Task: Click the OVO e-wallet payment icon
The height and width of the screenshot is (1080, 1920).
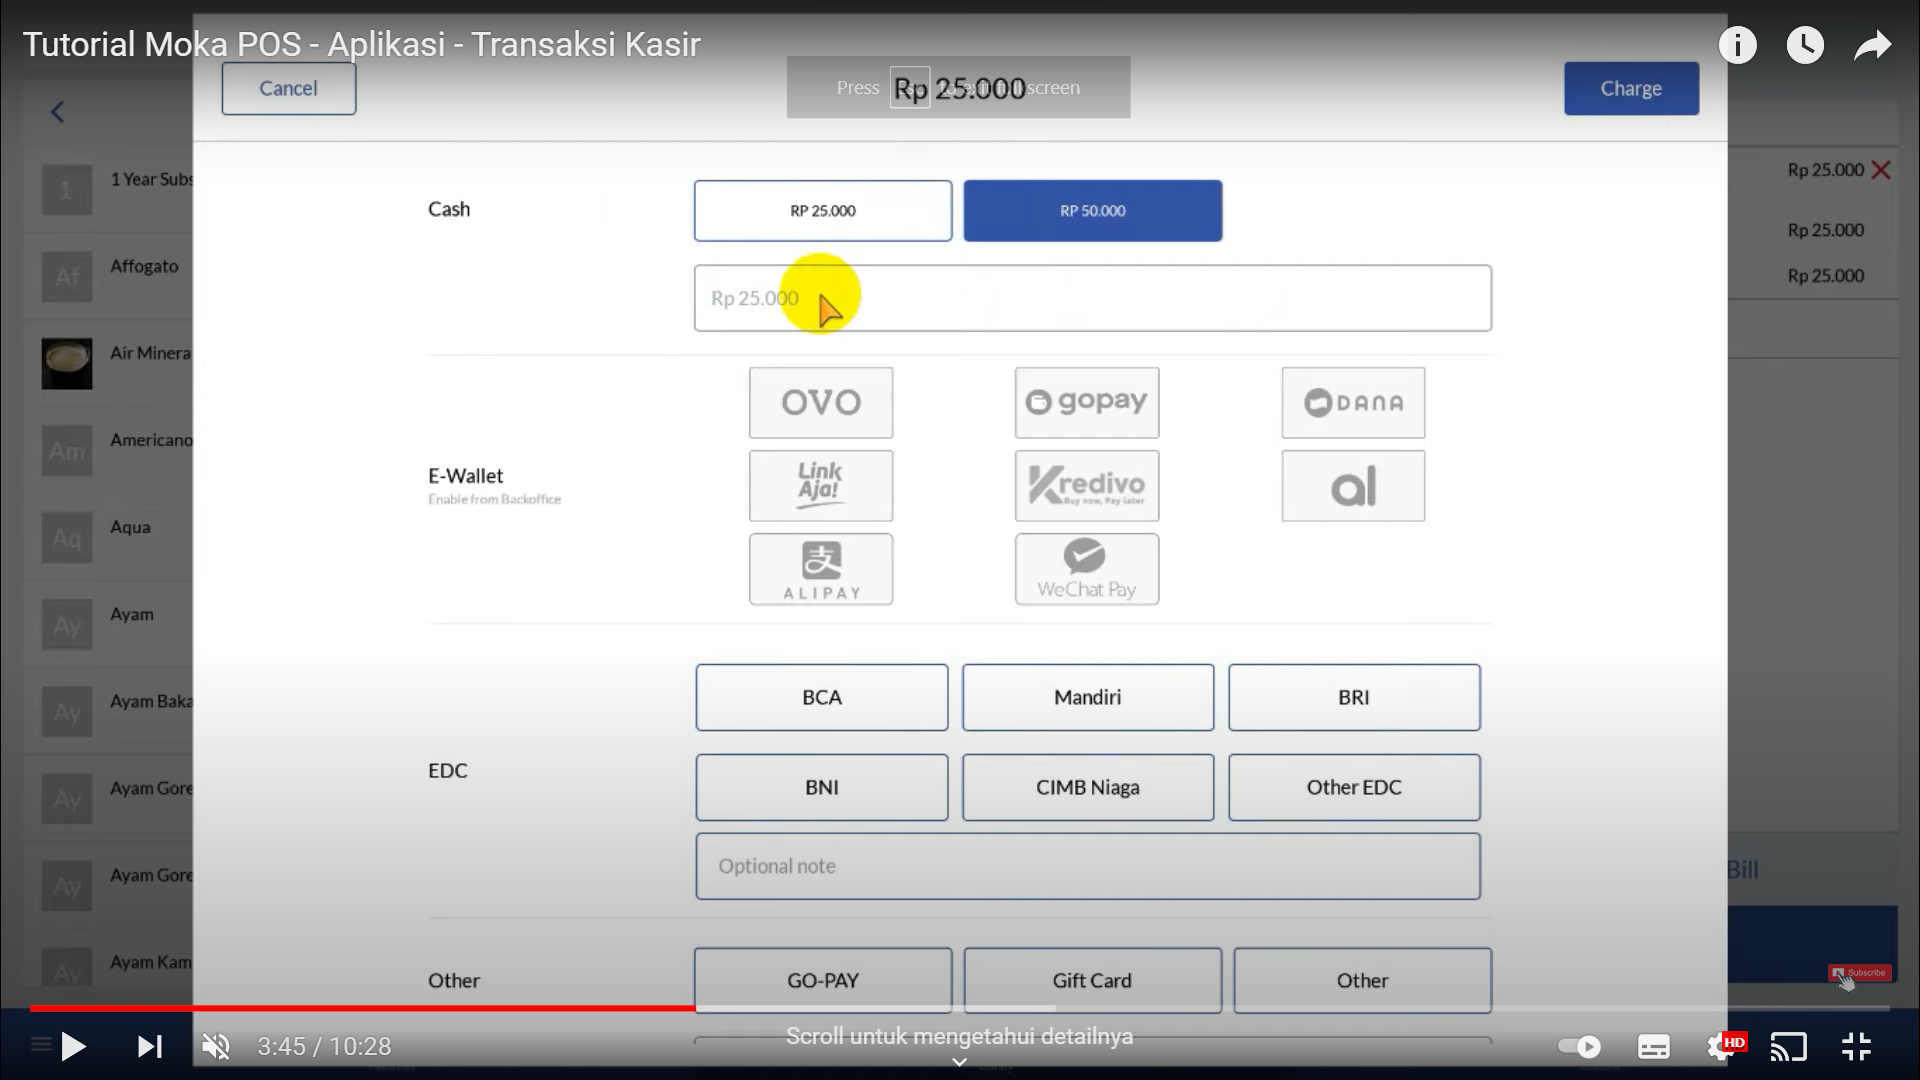Action: tap(820, 402)
